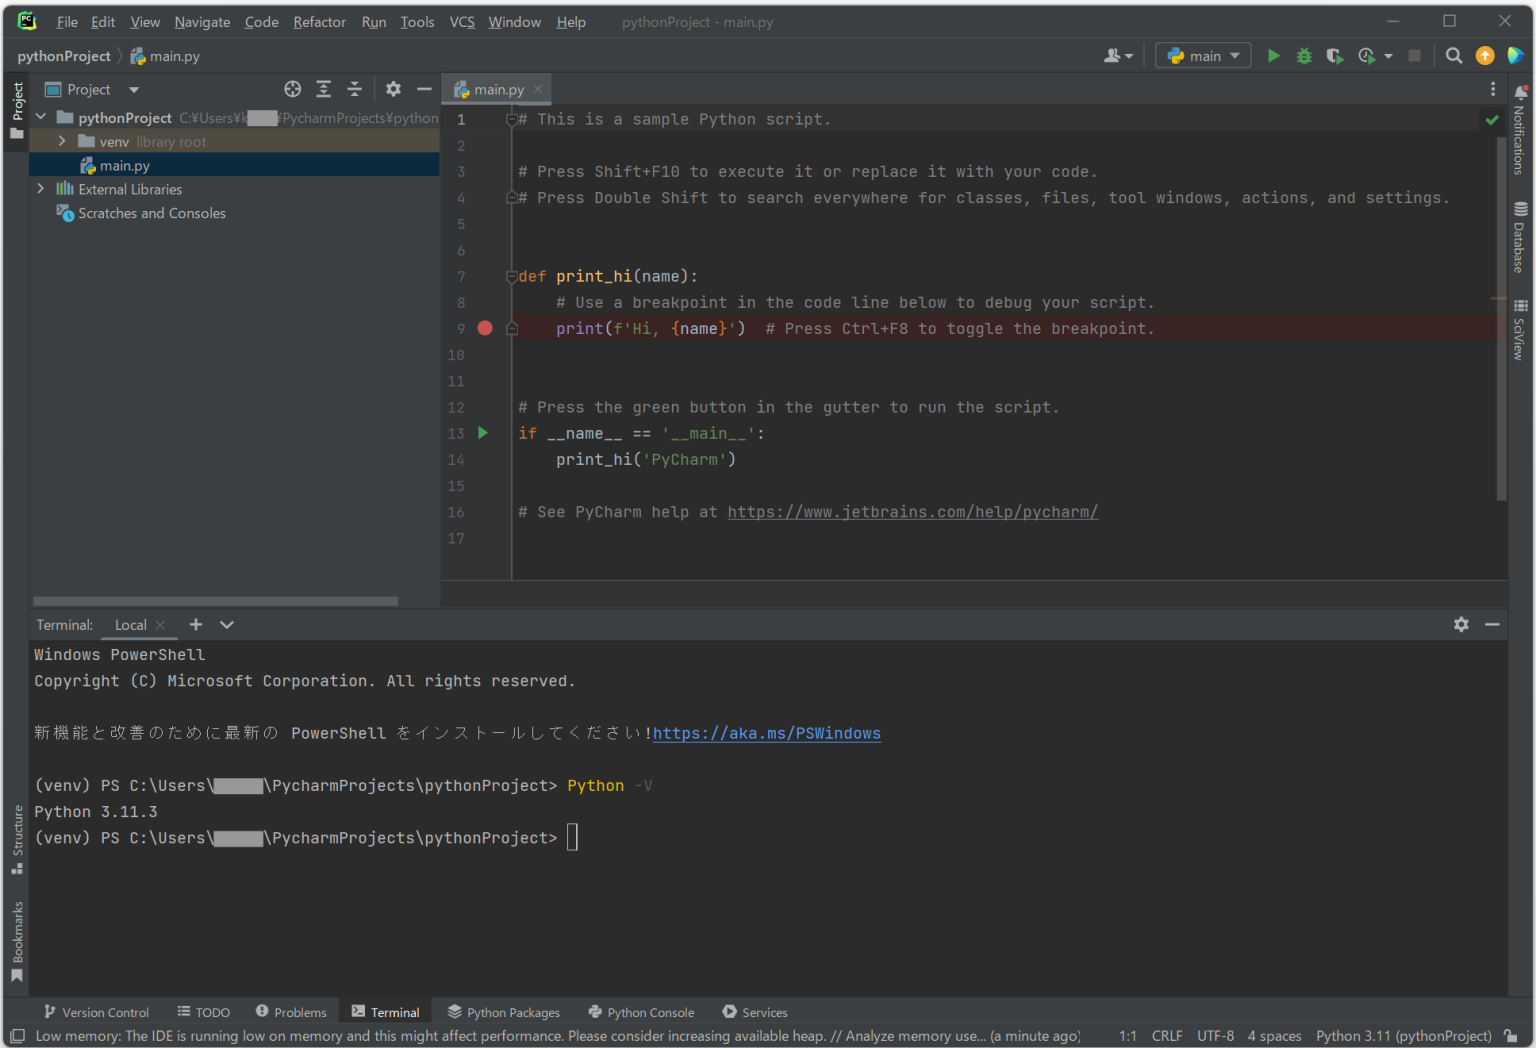
Task: Start the Debugger for main
Action: pyautogui.click(x=1303, y=55)
